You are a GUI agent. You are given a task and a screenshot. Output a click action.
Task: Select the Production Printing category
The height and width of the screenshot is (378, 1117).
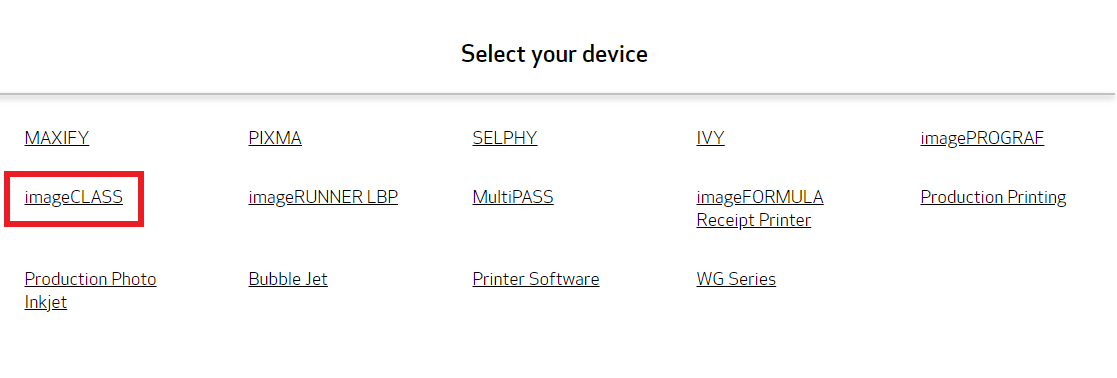tap(993, 197)
